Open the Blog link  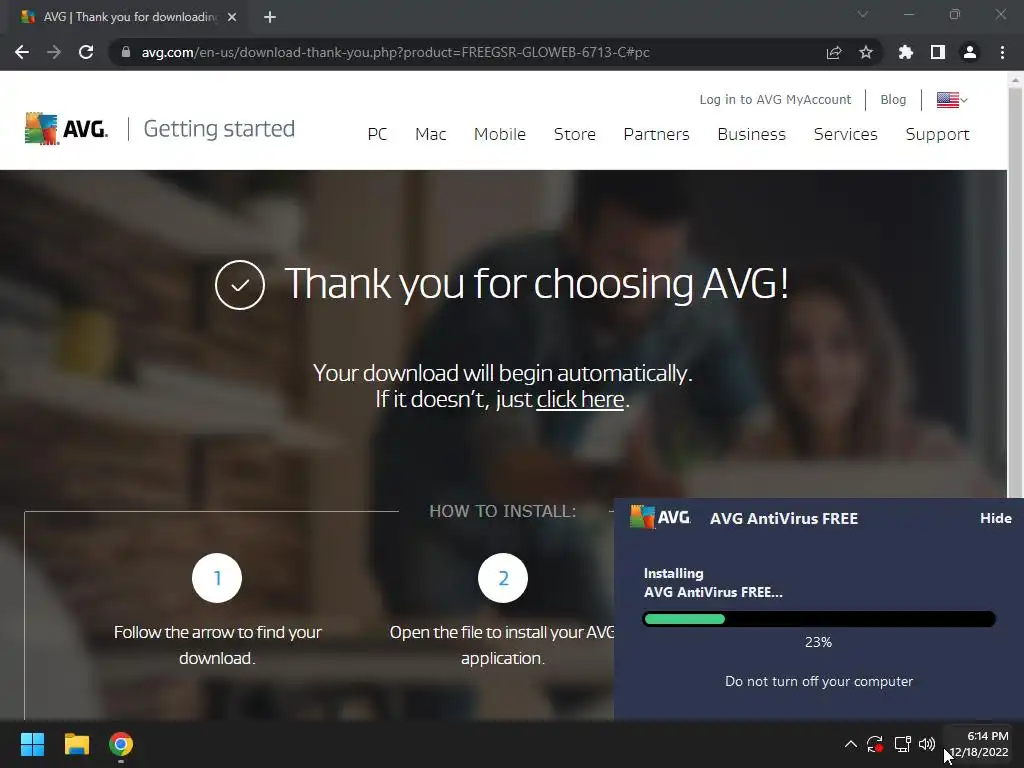(893, 99)
